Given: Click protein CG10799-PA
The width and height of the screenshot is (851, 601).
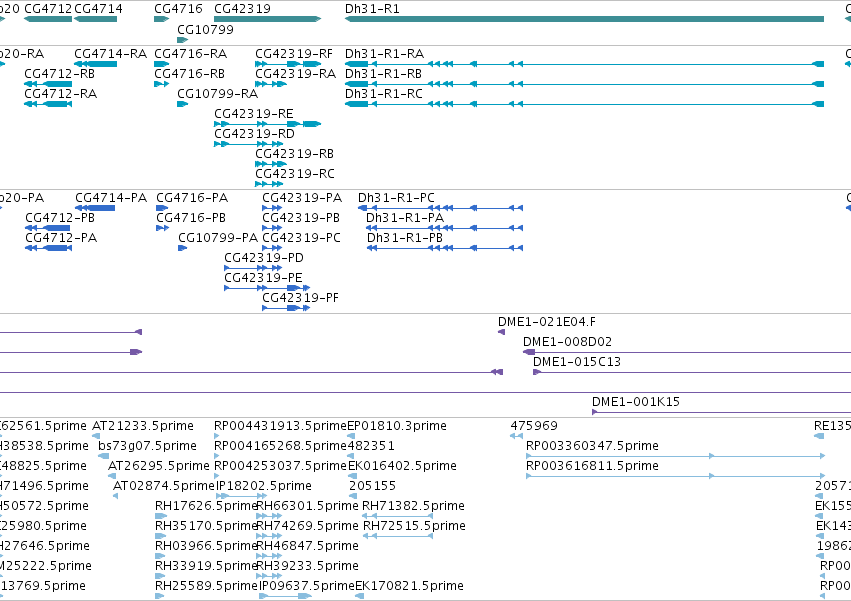Looking at the screenshot, I should coord(182,248).
